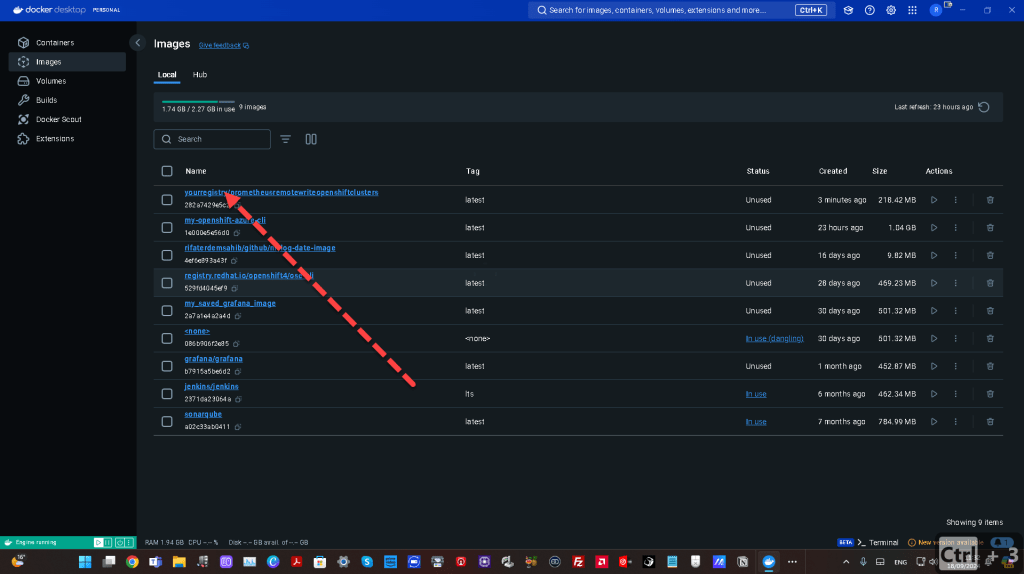
Task: Open Chrome from the taskbar
Action: [132, 562]
